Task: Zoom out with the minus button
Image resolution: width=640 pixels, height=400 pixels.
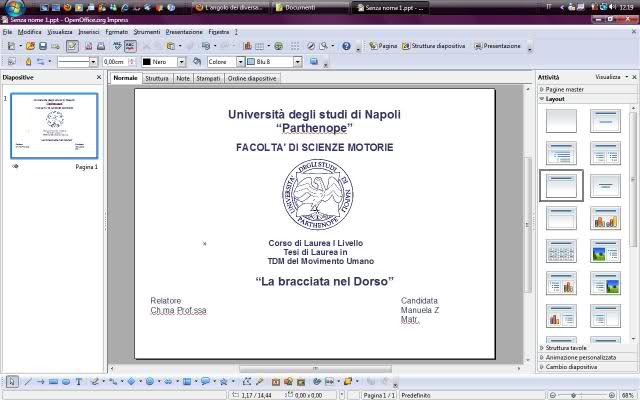Action: (x=553, y=395)
